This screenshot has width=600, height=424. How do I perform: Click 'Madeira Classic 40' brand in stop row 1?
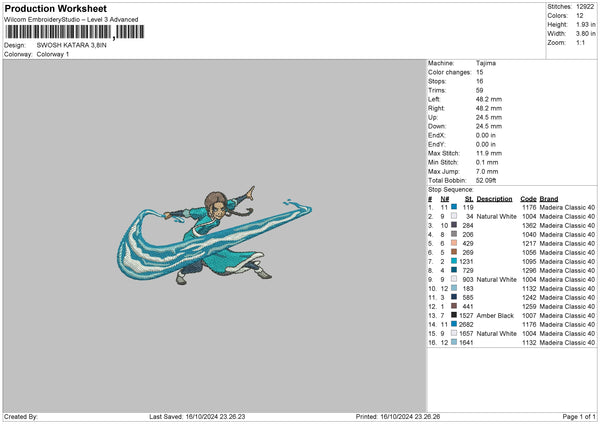click(567, 207)
